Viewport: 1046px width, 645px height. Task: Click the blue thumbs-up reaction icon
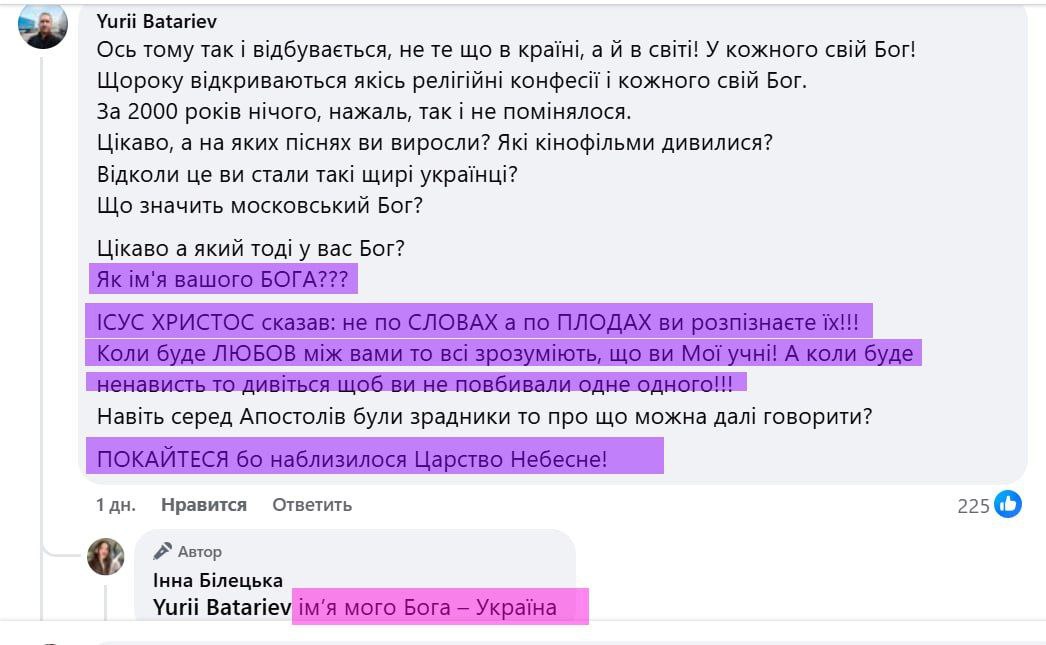tap(1008, 504)
